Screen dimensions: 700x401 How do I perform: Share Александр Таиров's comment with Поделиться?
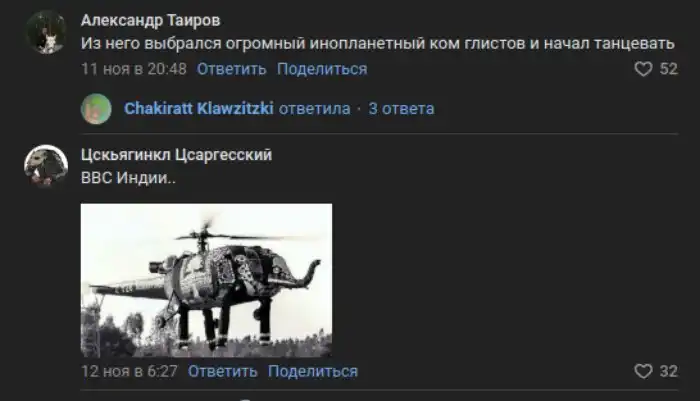322,69
